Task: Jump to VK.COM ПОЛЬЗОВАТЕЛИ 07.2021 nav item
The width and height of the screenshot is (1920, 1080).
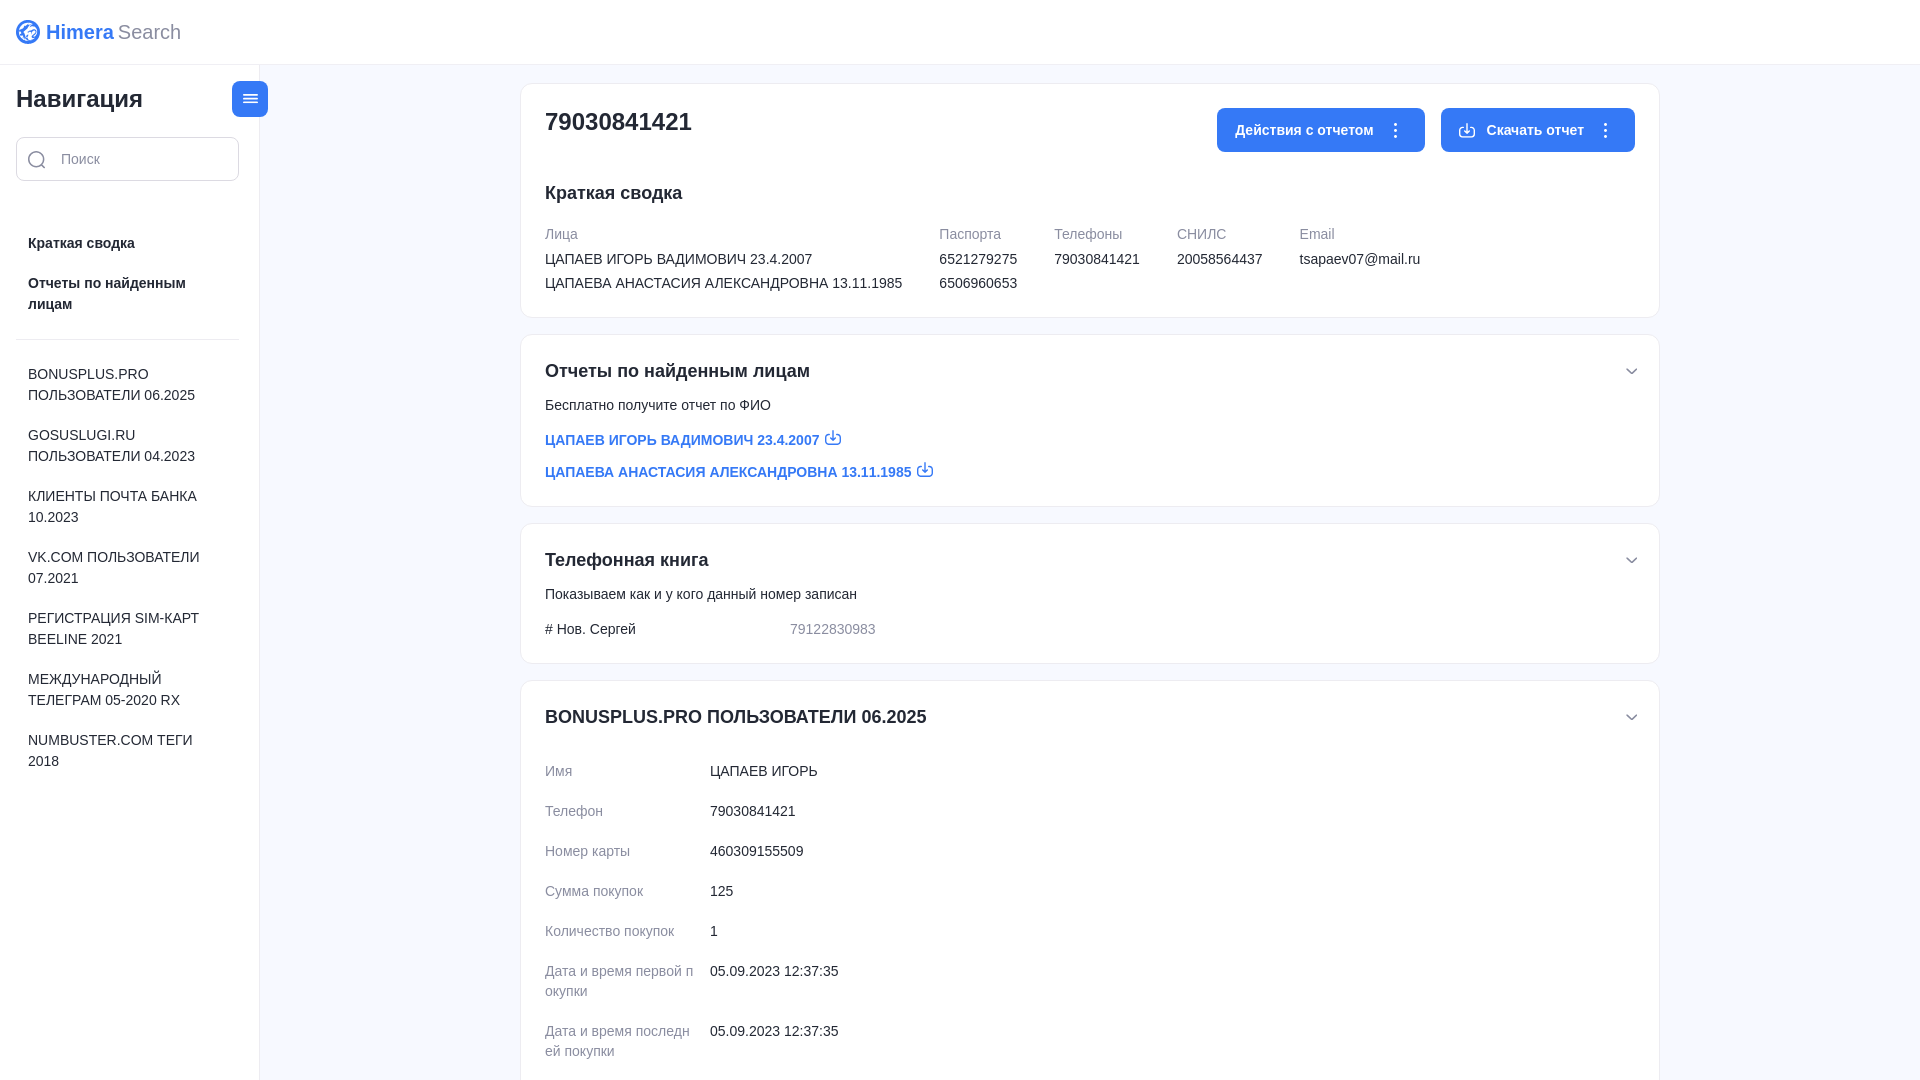Action: [x=113, y=567]
